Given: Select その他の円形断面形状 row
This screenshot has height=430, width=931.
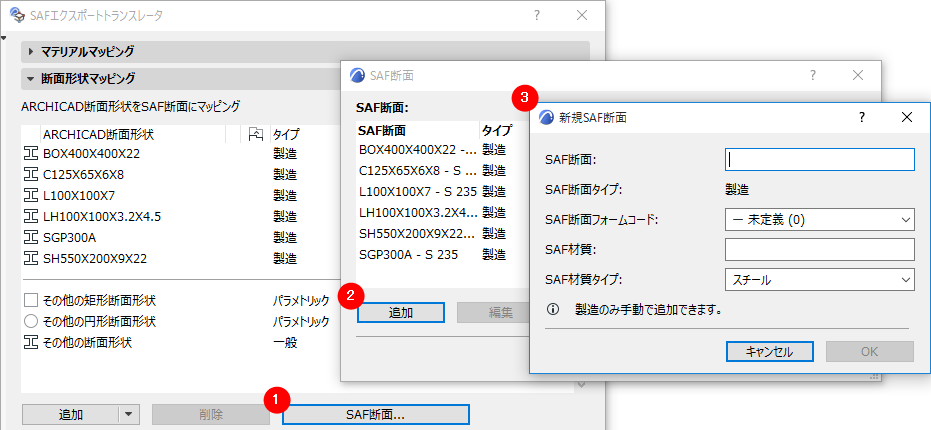Looking at the screenshot, I should (179, 321).
